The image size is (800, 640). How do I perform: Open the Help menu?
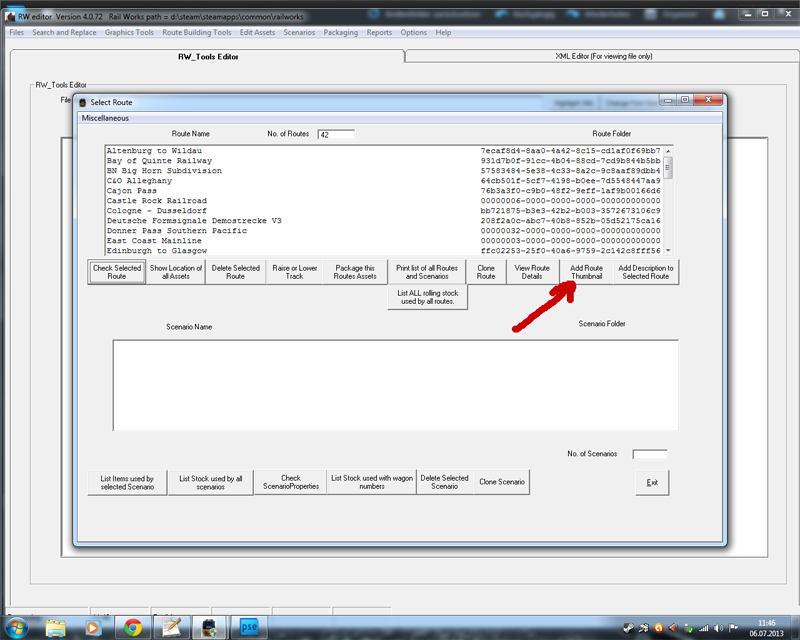point(443,32)
